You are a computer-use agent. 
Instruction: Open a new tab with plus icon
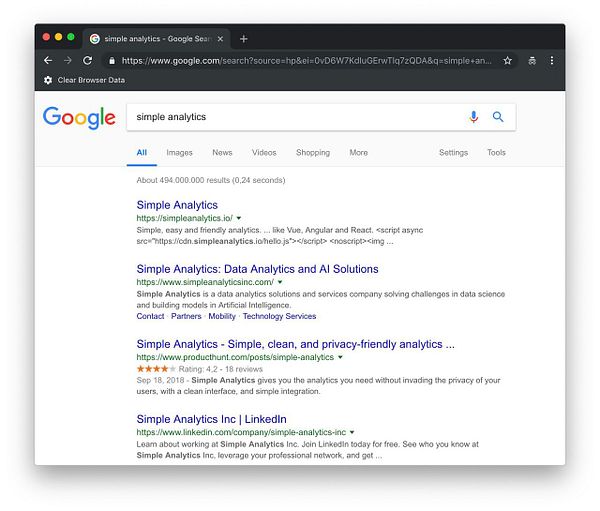pyautogui.click(x=244, y=39)
